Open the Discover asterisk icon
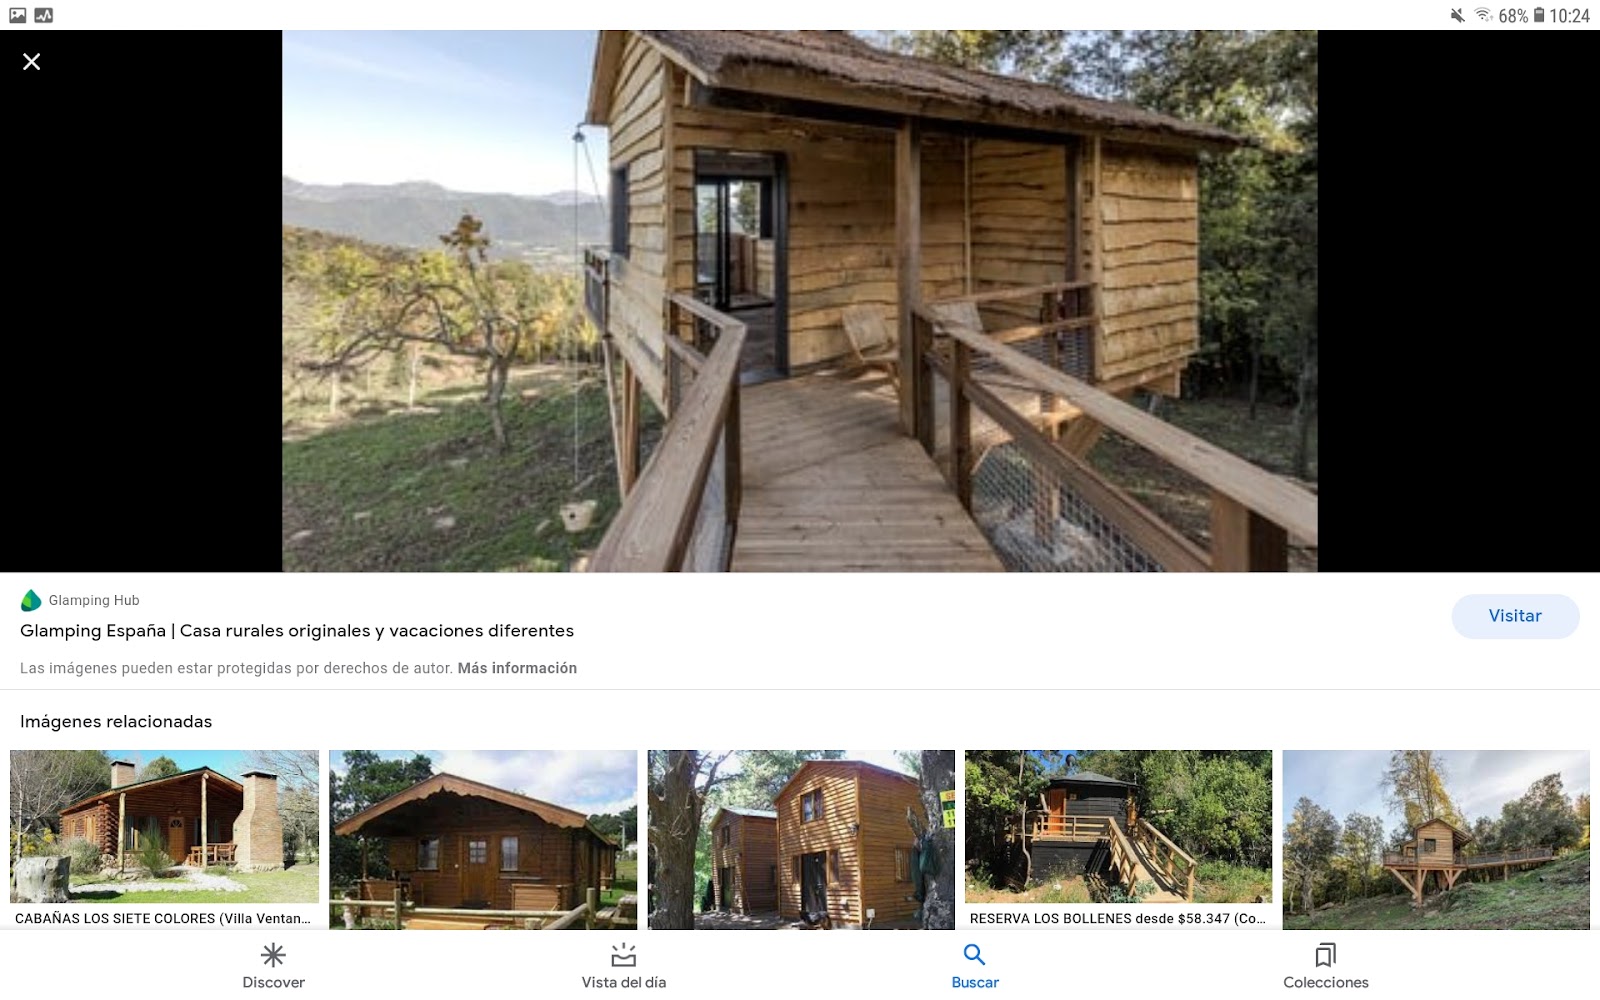 tap(273, 955)
